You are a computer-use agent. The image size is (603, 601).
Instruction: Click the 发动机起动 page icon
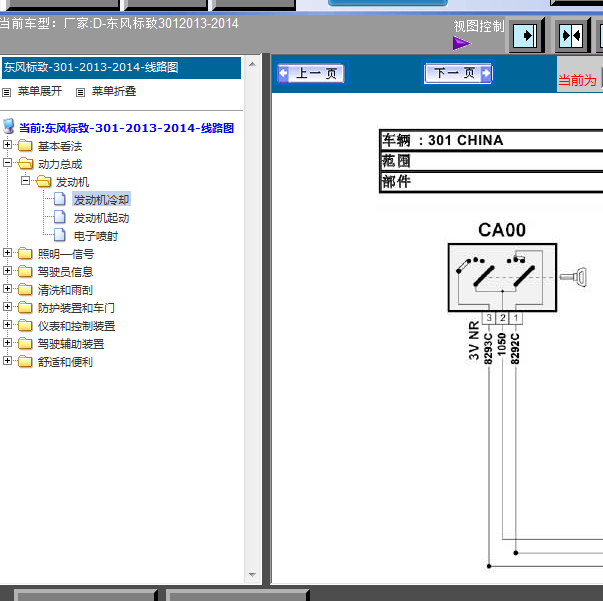coord(60,217)
